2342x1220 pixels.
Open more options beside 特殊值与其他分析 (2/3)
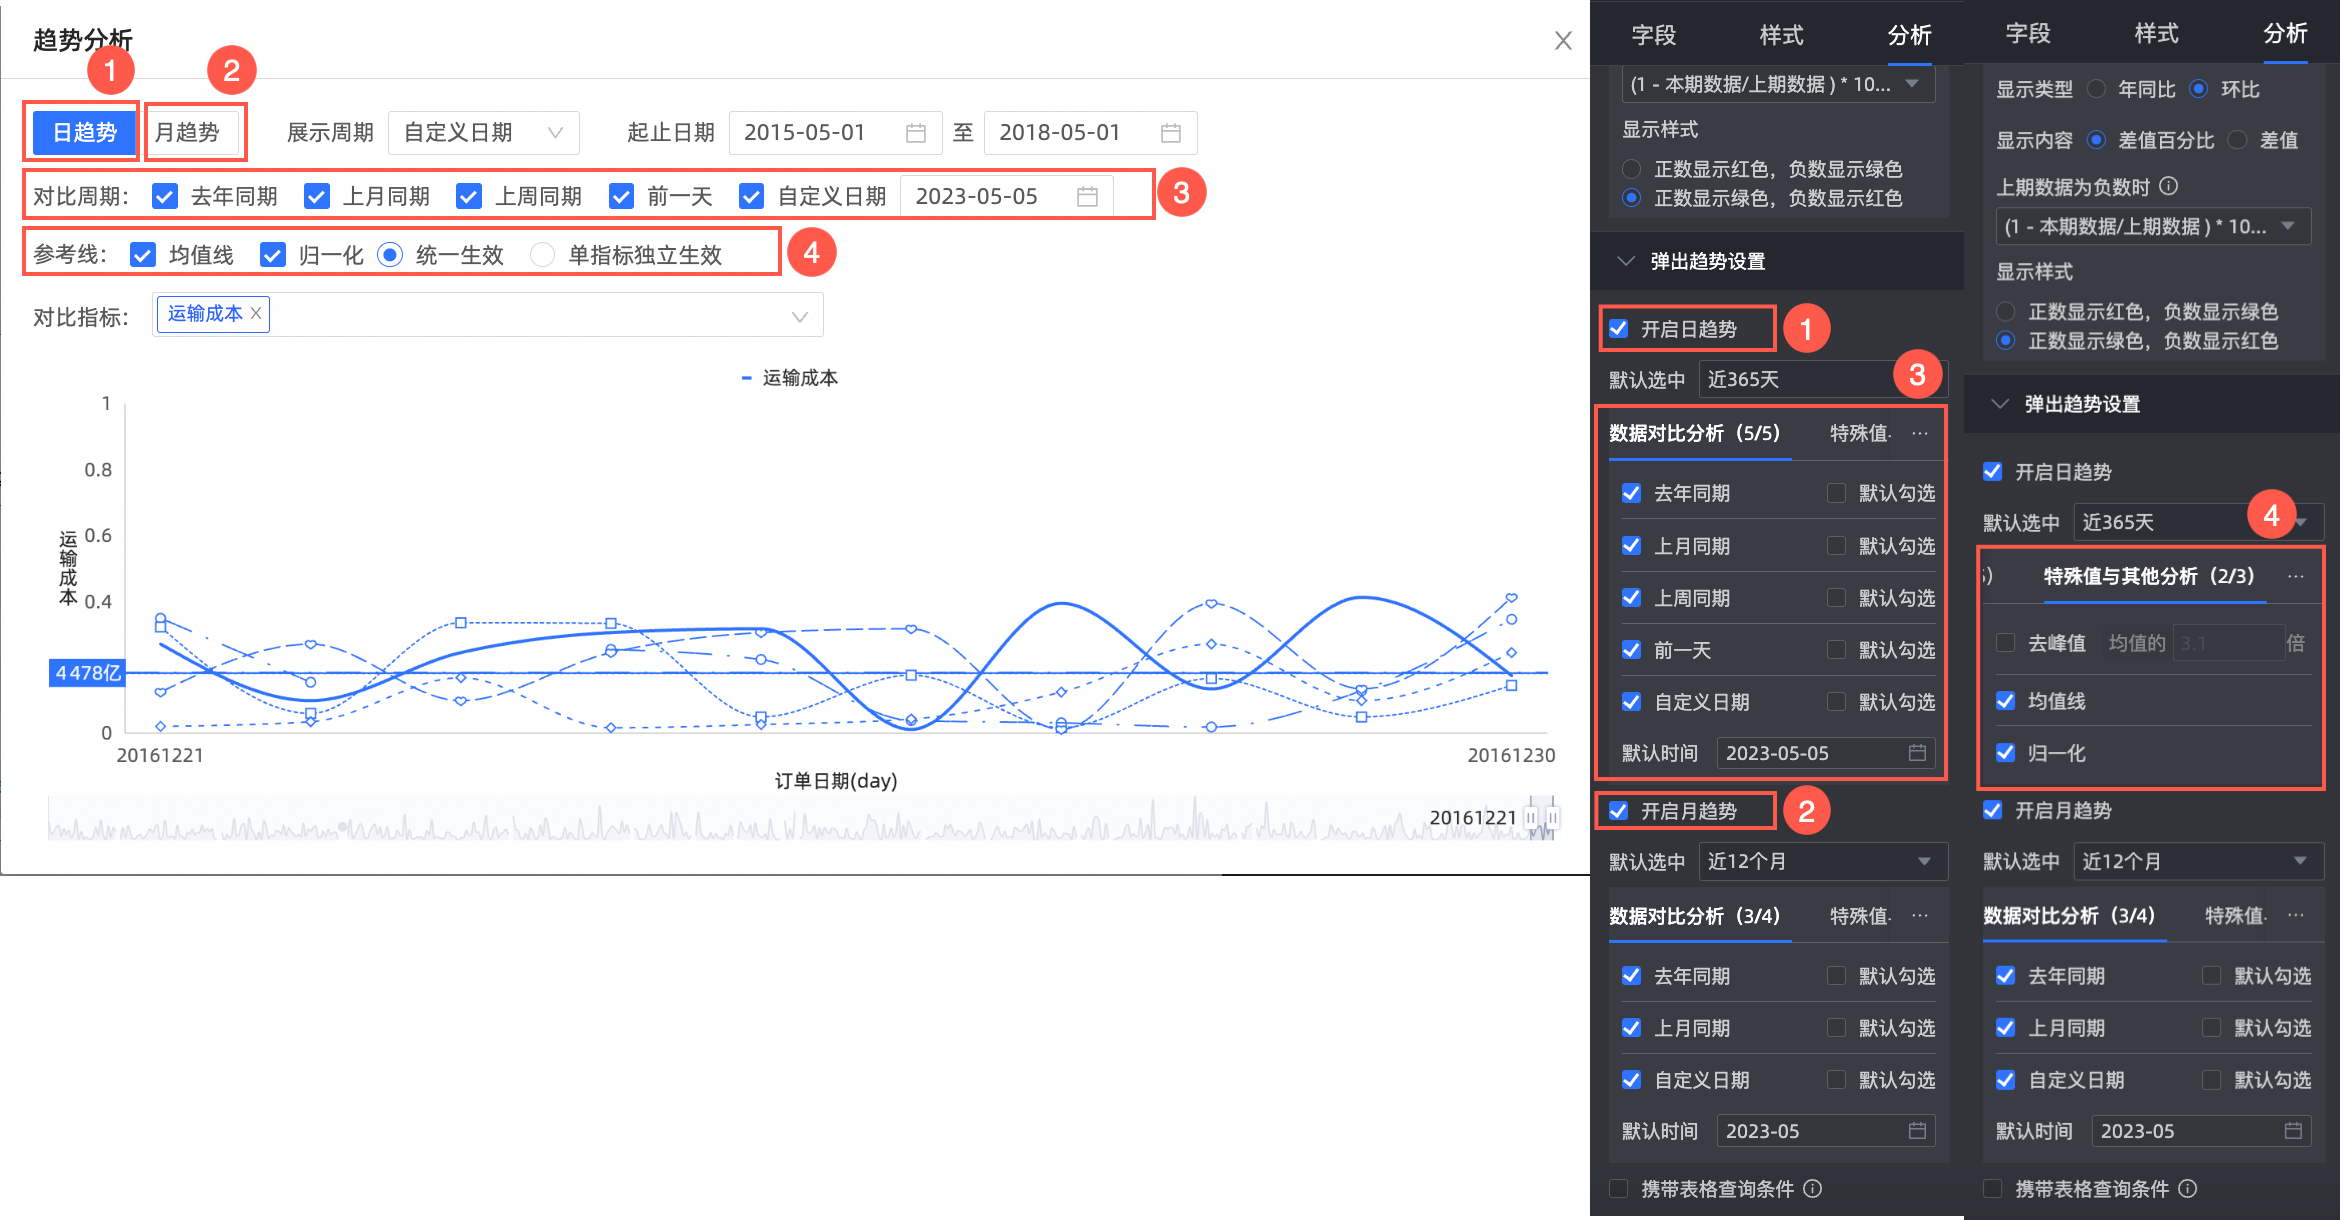coord(2296,576)
